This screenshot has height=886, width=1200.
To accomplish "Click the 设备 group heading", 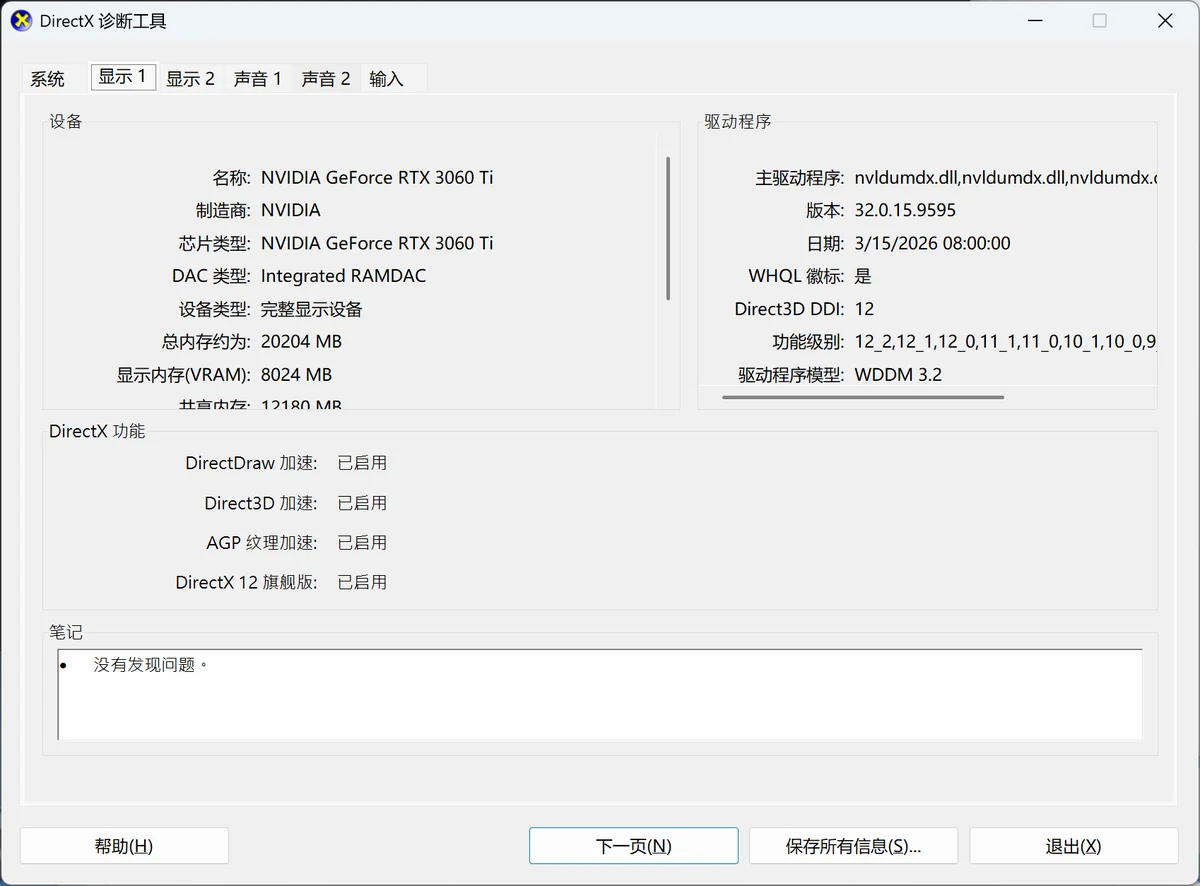I will coord(66,122).
